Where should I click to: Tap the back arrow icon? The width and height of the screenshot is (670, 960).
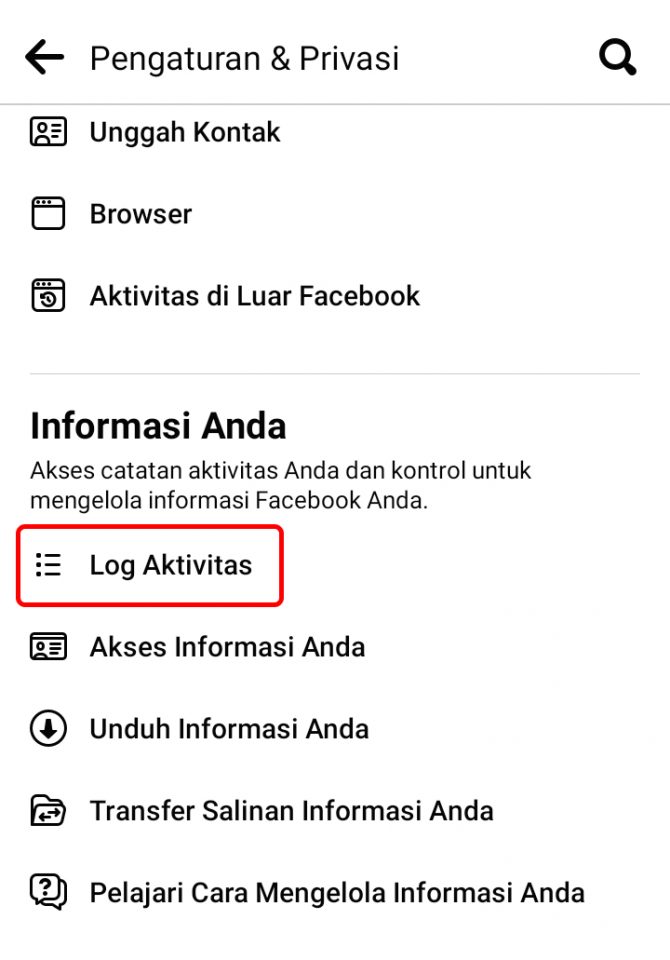[44, 57]
